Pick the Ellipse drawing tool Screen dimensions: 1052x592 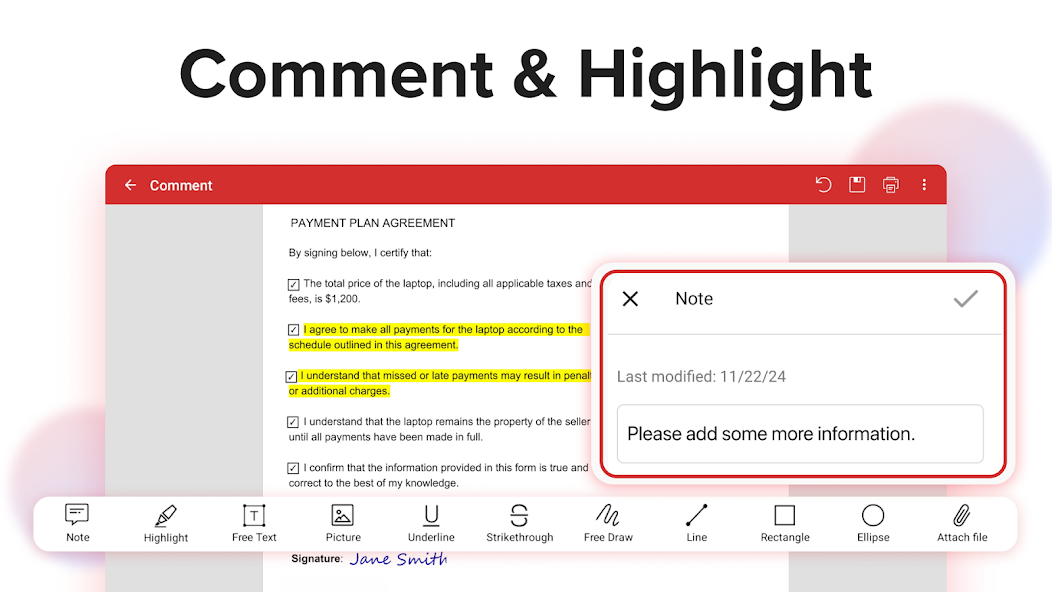coord(872,520)
